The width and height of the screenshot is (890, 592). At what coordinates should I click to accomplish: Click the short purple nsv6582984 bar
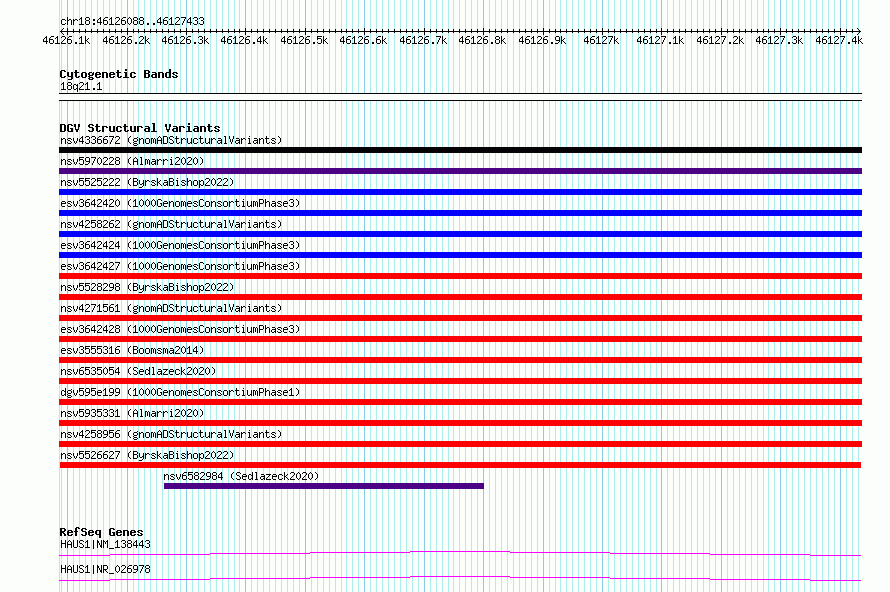pyautogui.click(x=324, y=486)
